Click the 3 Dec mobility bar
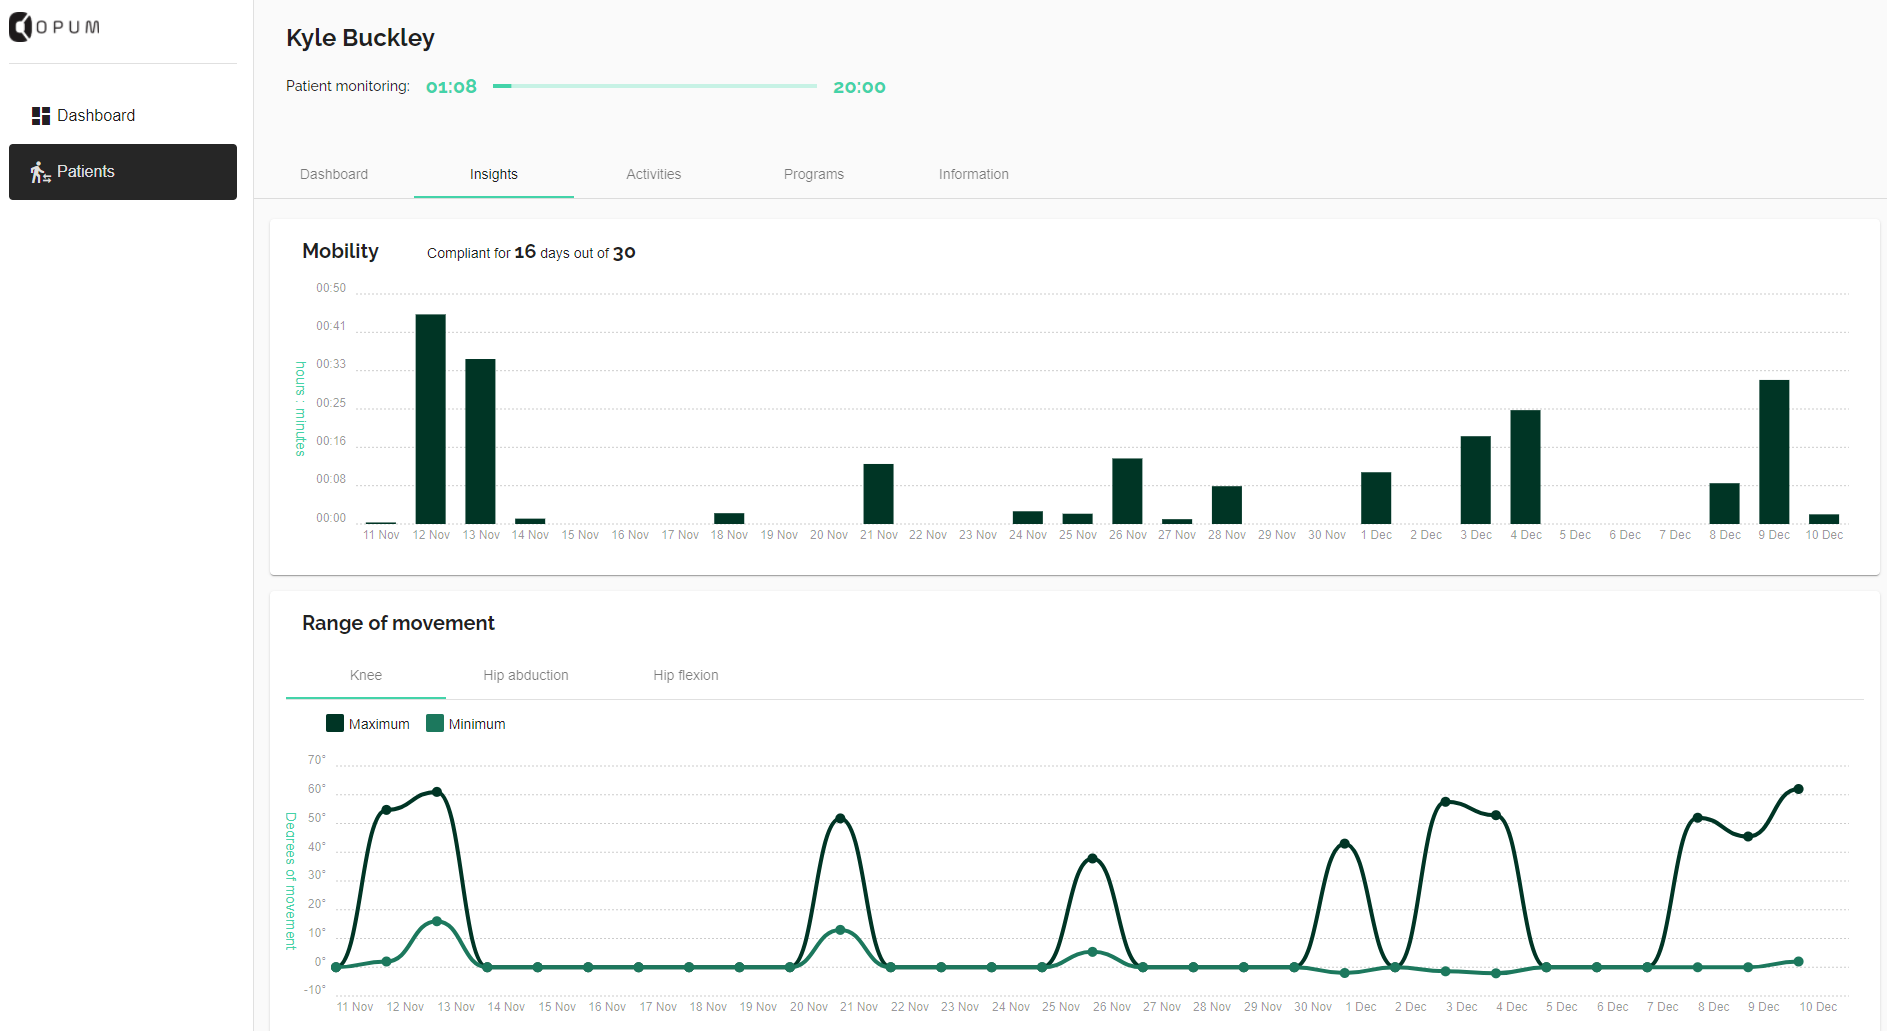 click(x=1476, y=480)
